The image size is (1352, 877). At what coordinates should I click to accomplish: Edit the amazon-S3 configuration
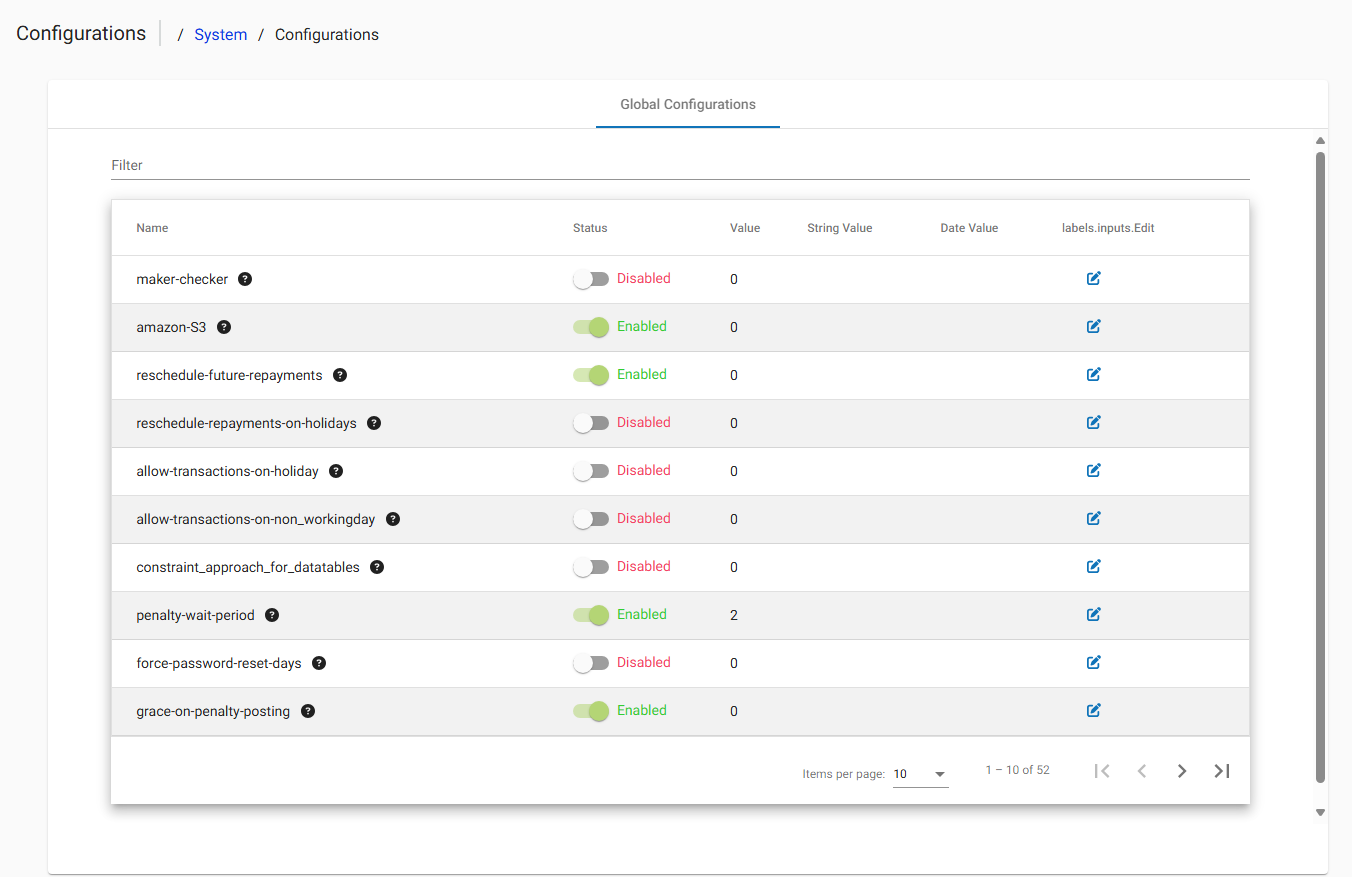click(x=1093, y=327)
